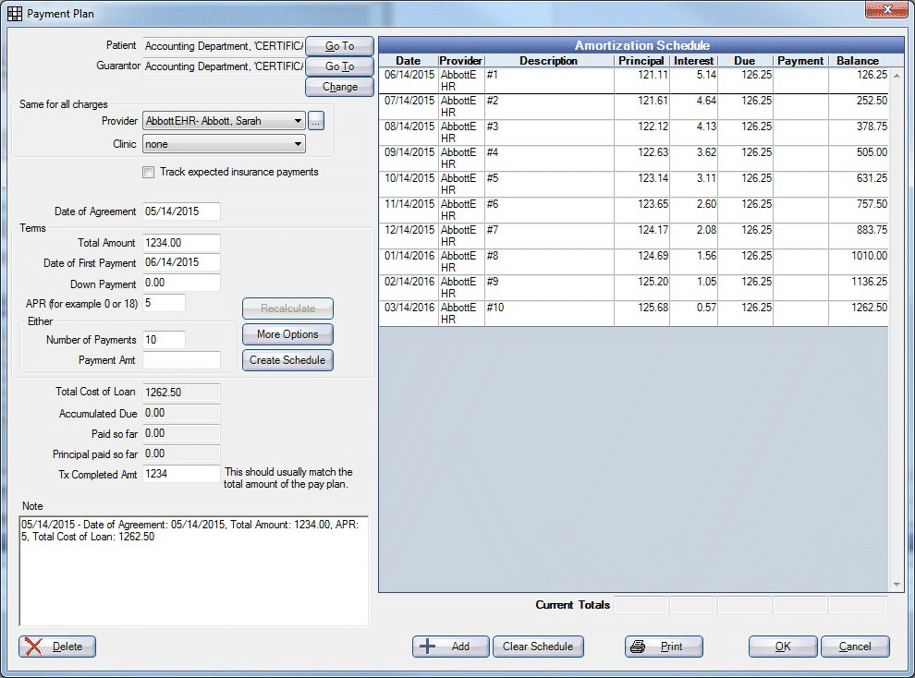Confirm the payment plan with OK
Image resolution: width=915 pixels, height=678 pixels.
pos(782,646)
